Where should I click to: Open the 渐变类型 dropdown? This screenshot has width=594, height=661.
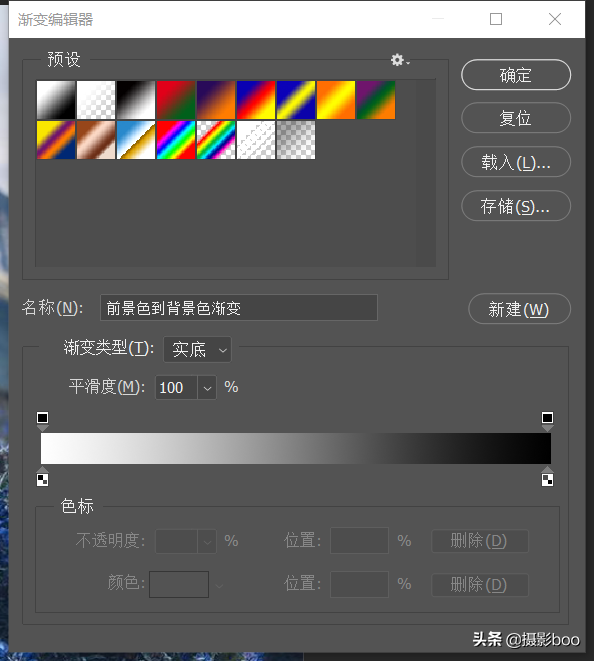coord(197,349)
